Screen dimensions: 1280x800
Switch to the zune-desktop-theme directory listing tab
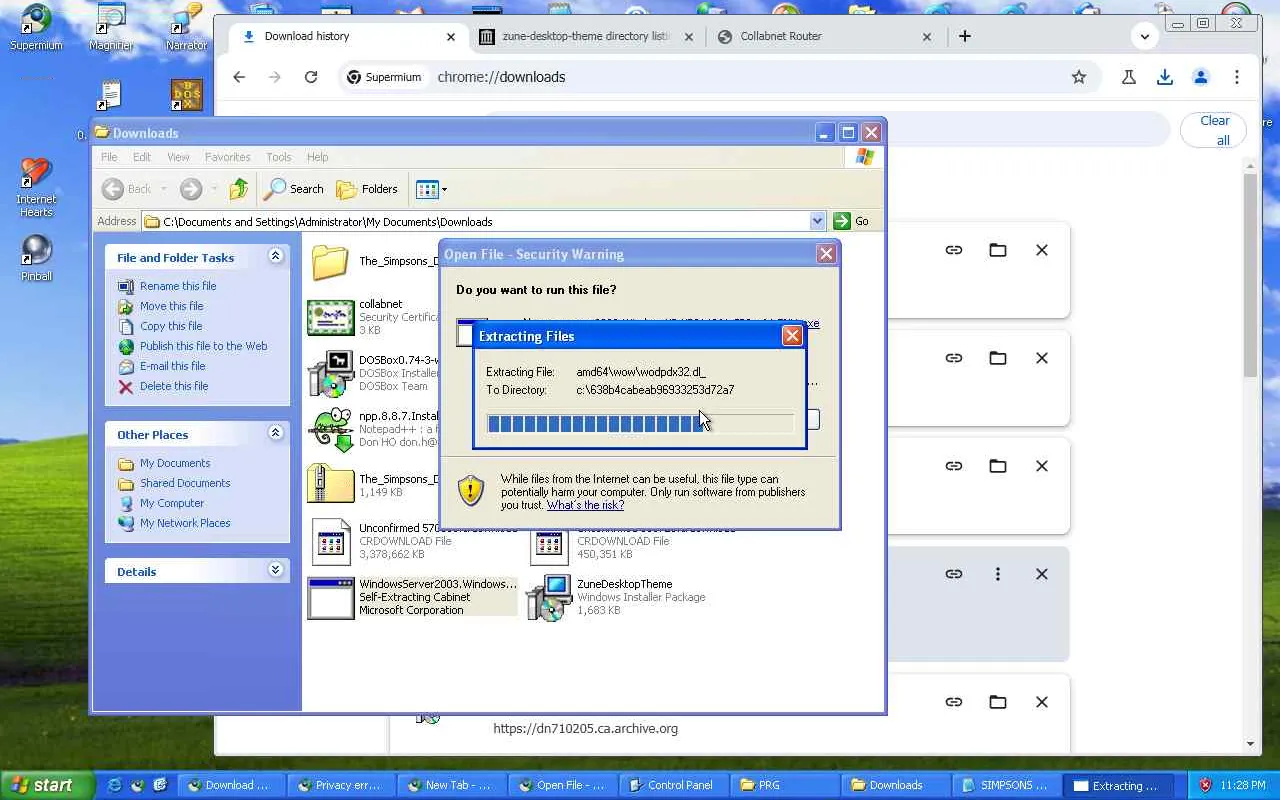(x=587, y=36)
